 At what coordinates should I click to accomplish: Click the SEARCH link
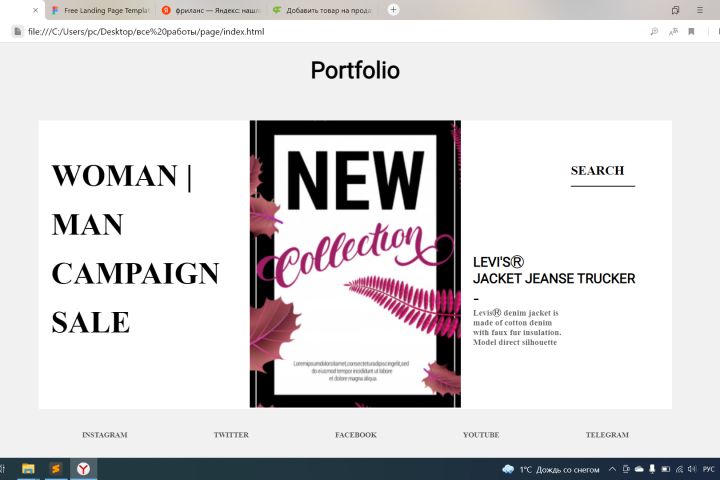tap(597, 170)
